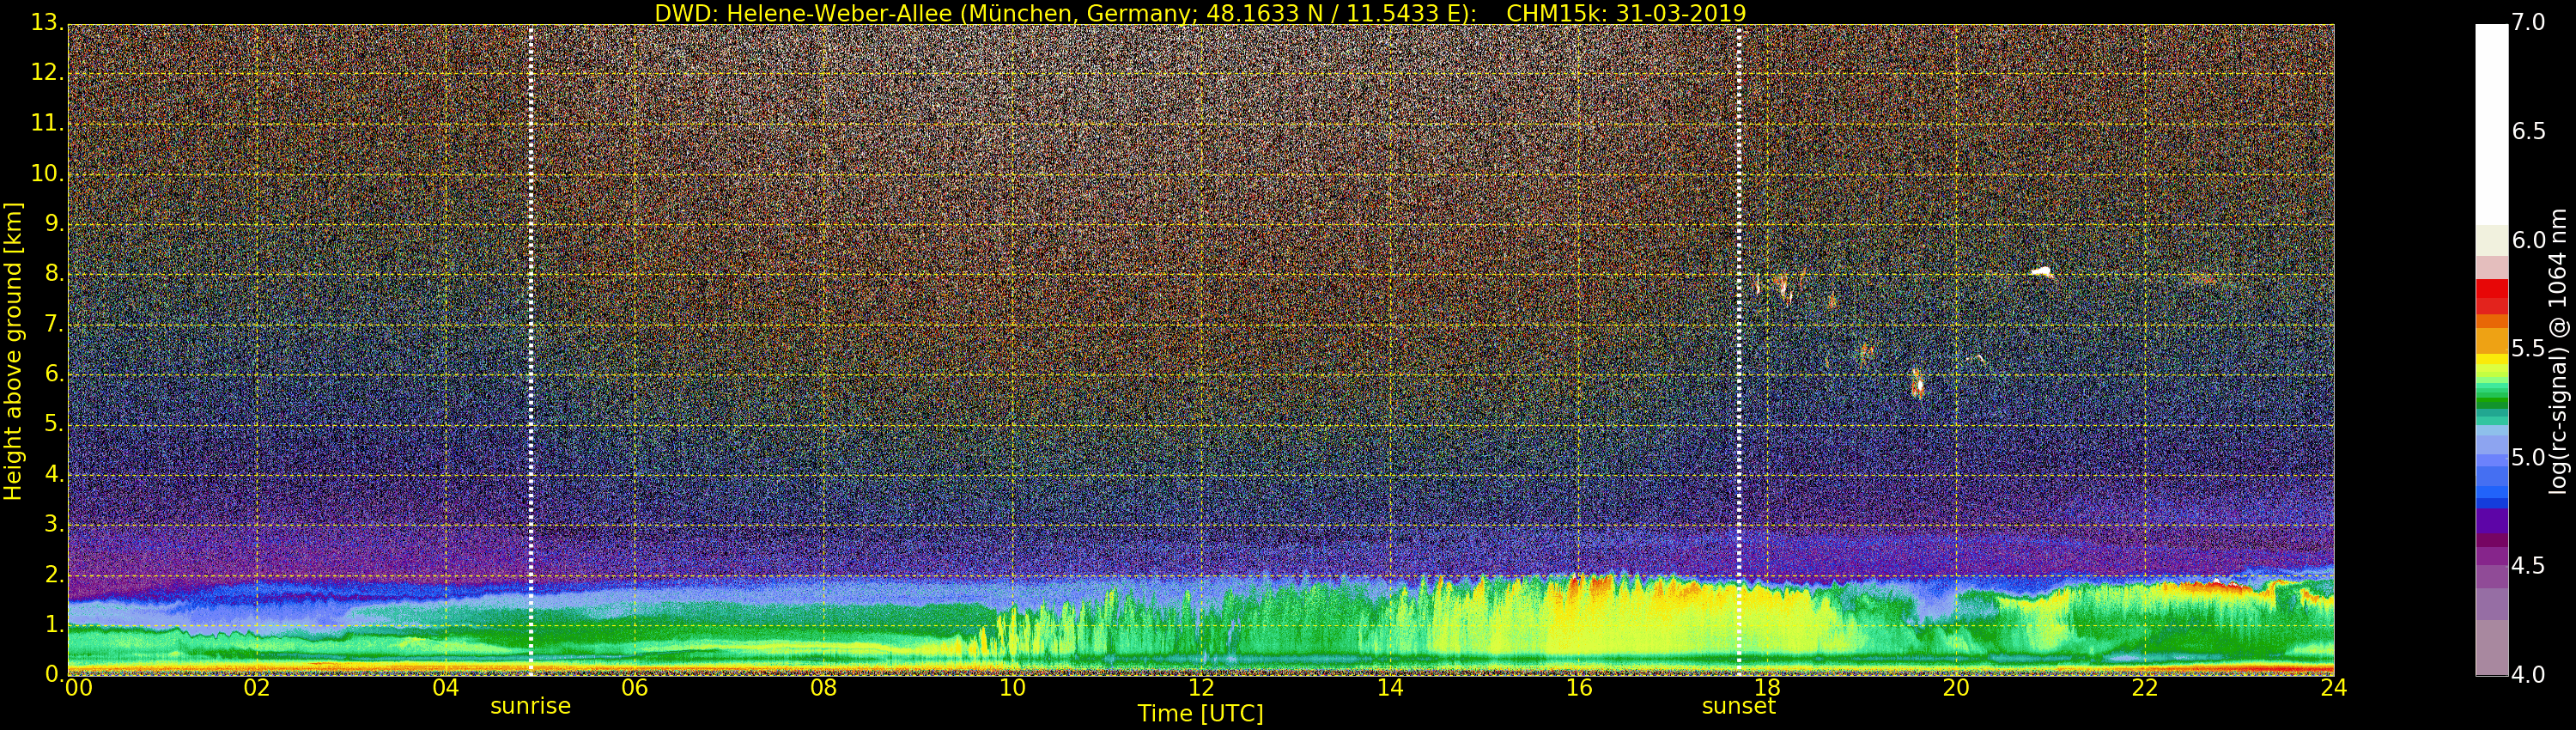Pick the white section at the colorbar top
This screenshot has height=730, width=2576.
(x=2491, y=120)
